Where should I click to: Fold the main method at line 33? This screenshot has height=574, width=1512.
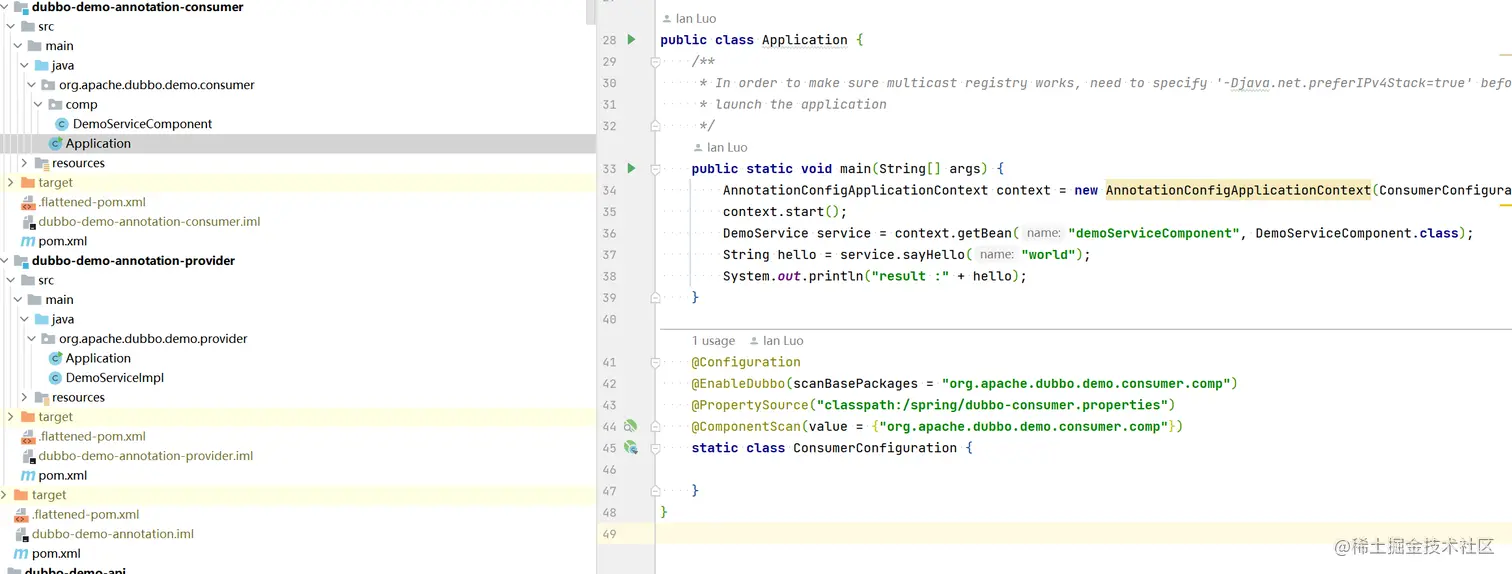click(x=655, y=168)
